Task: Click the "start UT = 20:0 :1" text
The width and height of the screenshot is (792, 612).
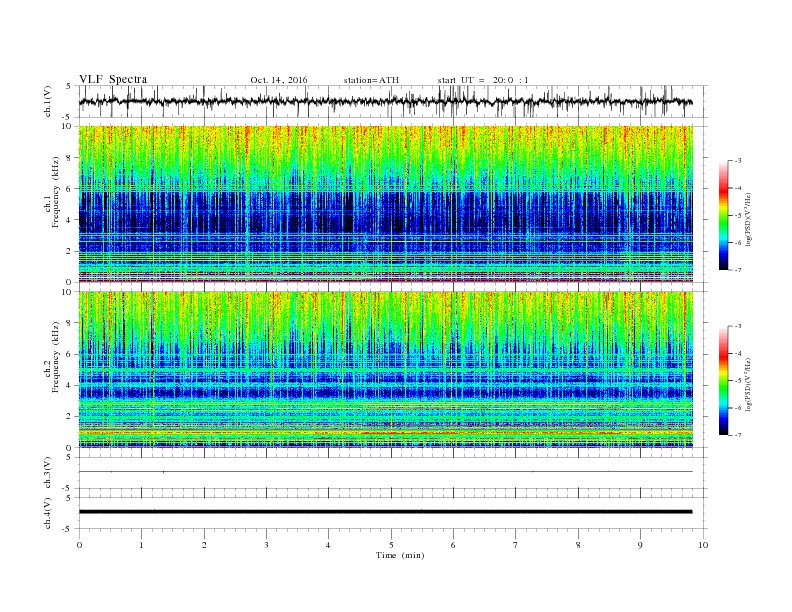Action: coord(483,80)
